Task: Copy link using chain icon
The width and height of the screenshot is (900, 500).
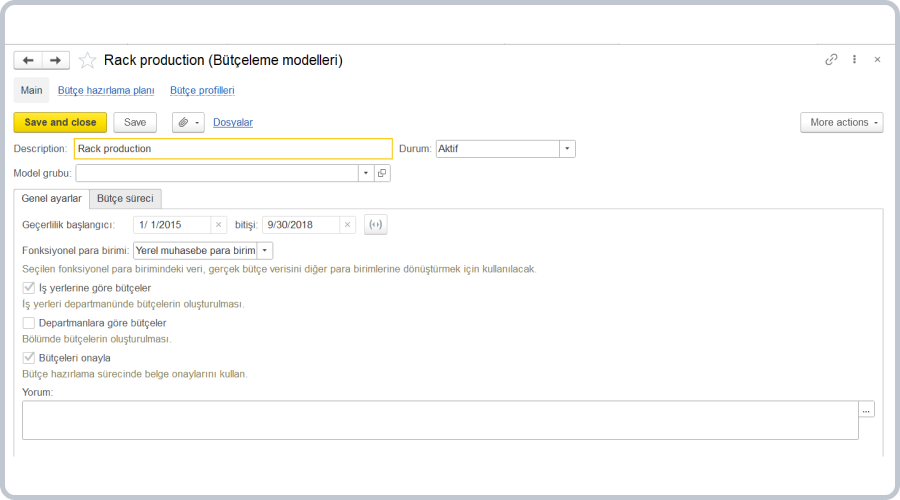Action: click(831, 60)
